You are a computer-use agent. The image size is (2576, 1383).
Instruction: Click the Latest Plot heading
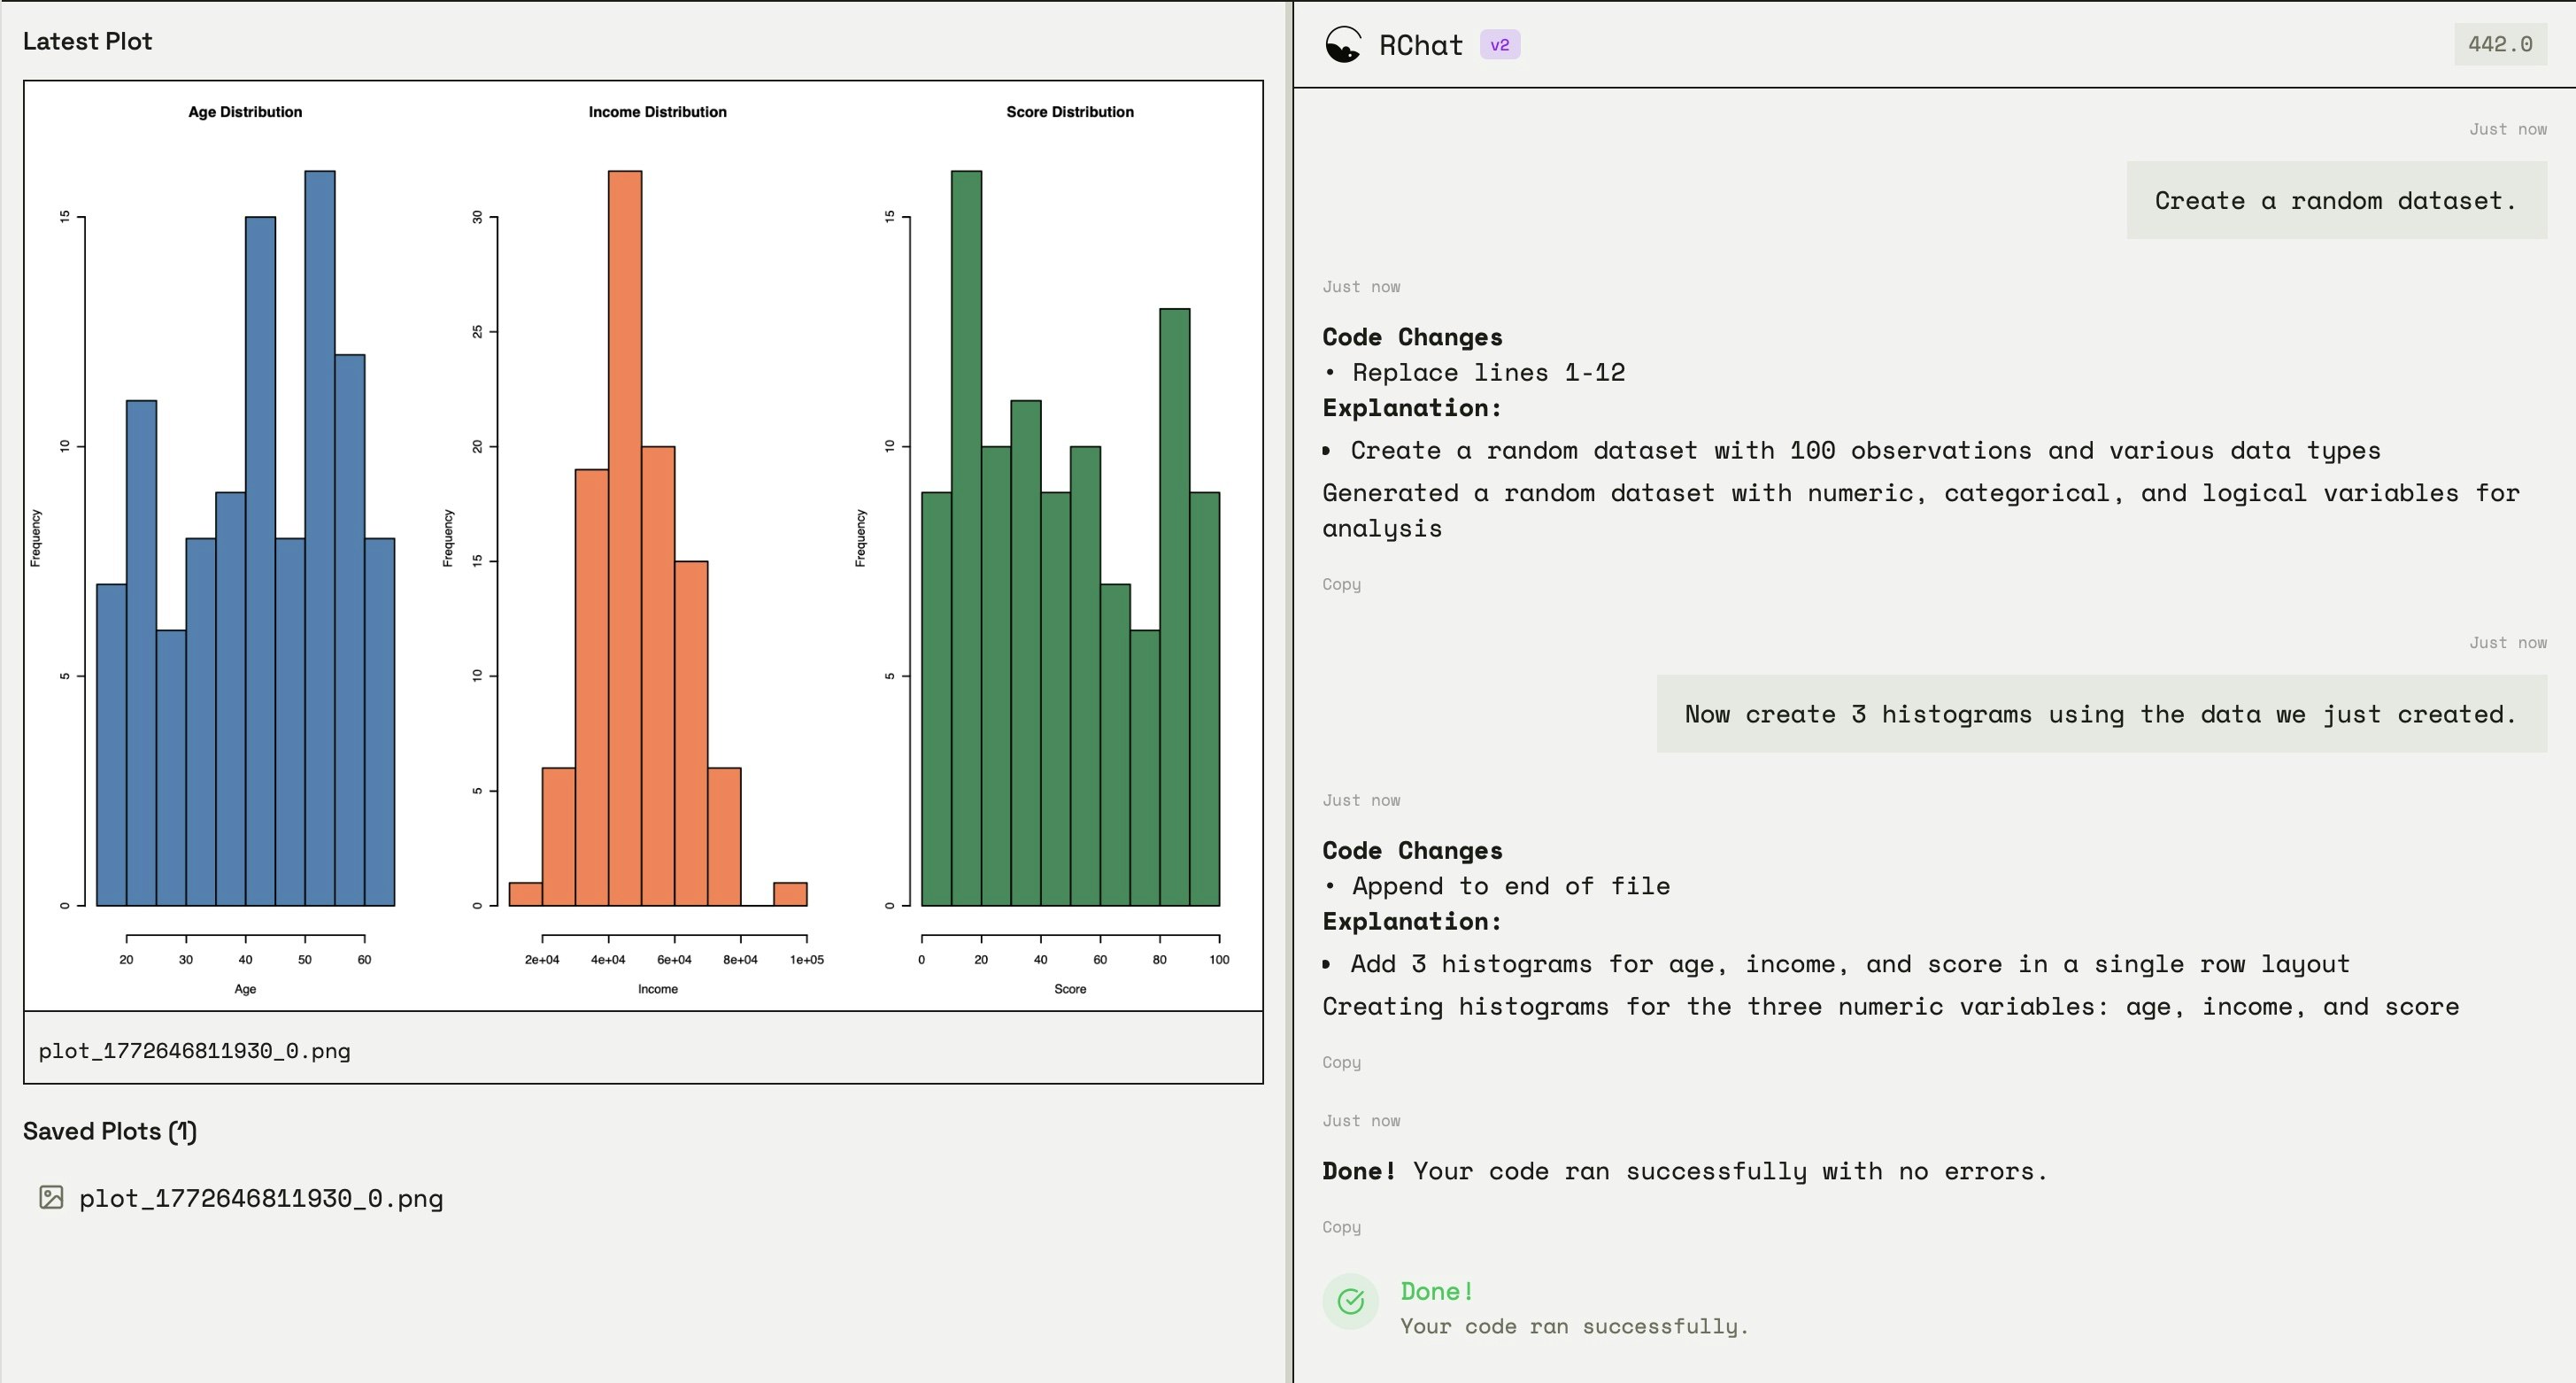click(x=87, y=41)
